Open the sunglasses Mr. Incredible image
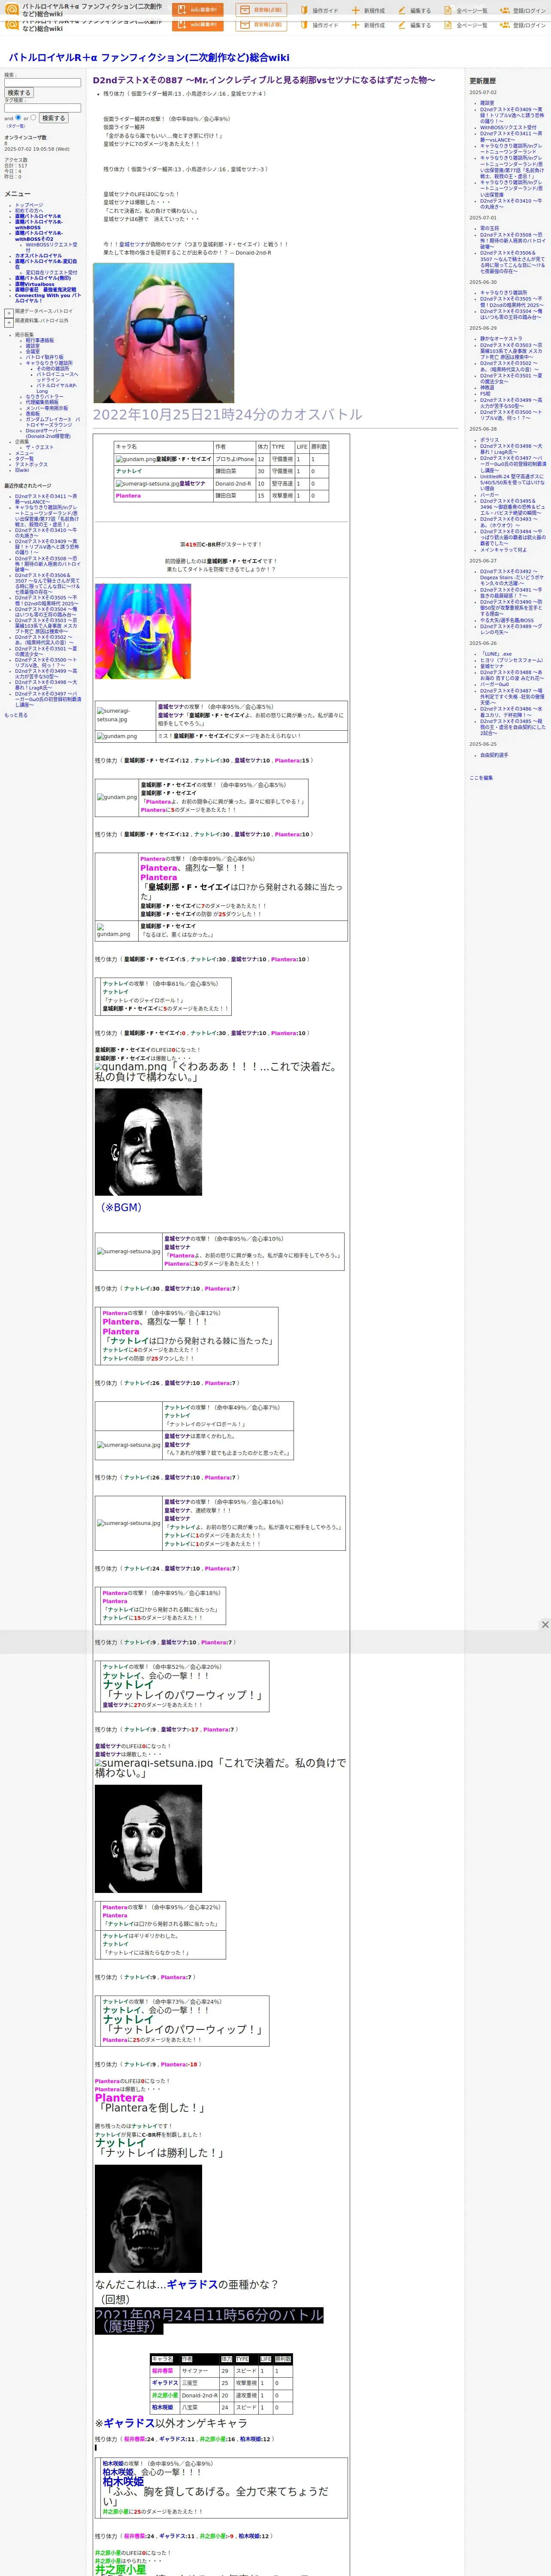Viewport: 551px width, 2576px height. pos(163,333)
